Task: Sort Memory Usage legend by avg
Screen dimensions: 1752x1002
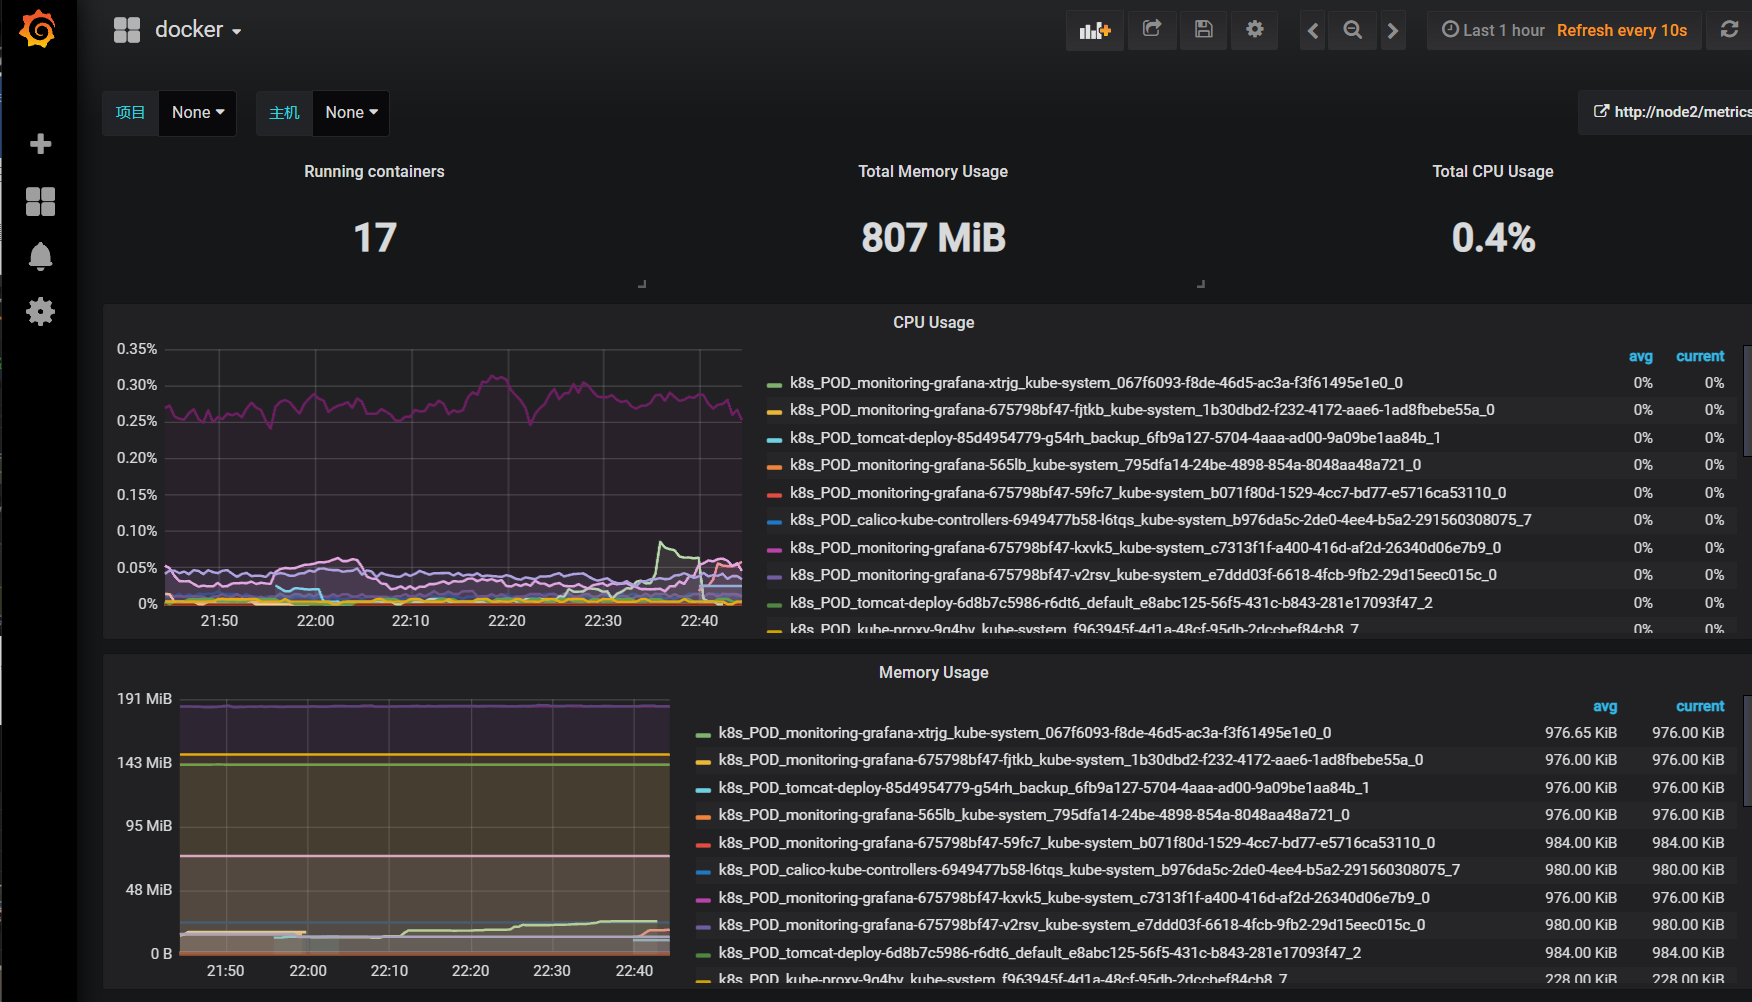Action: coord(1605,707)
